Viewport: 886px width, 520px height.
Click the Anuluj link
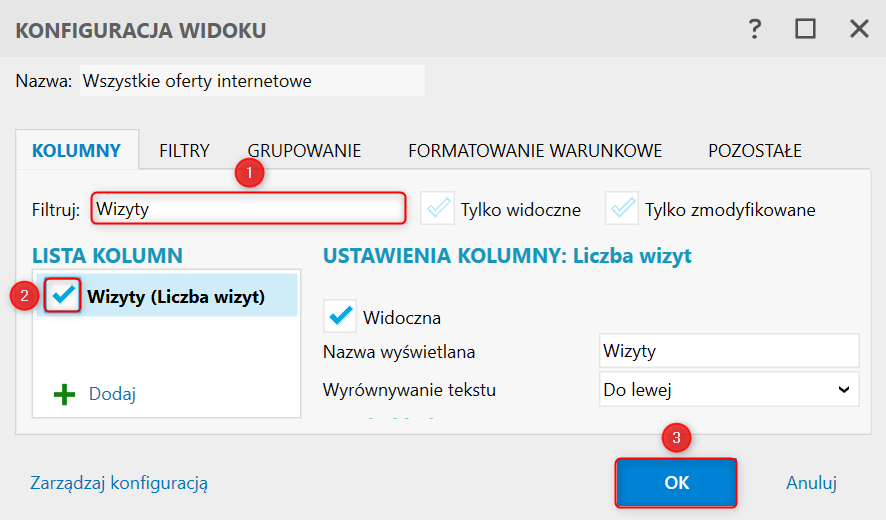(x=811, y=482)
